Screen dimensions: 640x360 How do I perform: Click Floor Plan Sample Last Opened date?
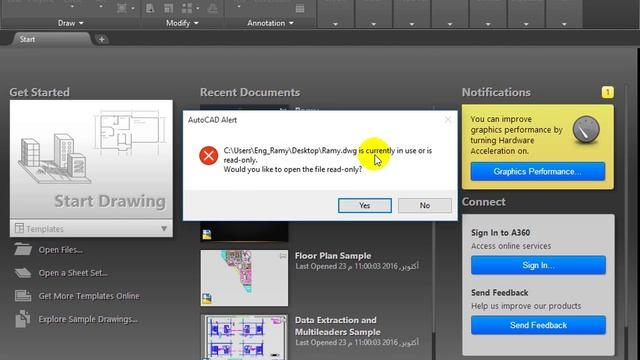pyautogui.click(x=357, y=266)
